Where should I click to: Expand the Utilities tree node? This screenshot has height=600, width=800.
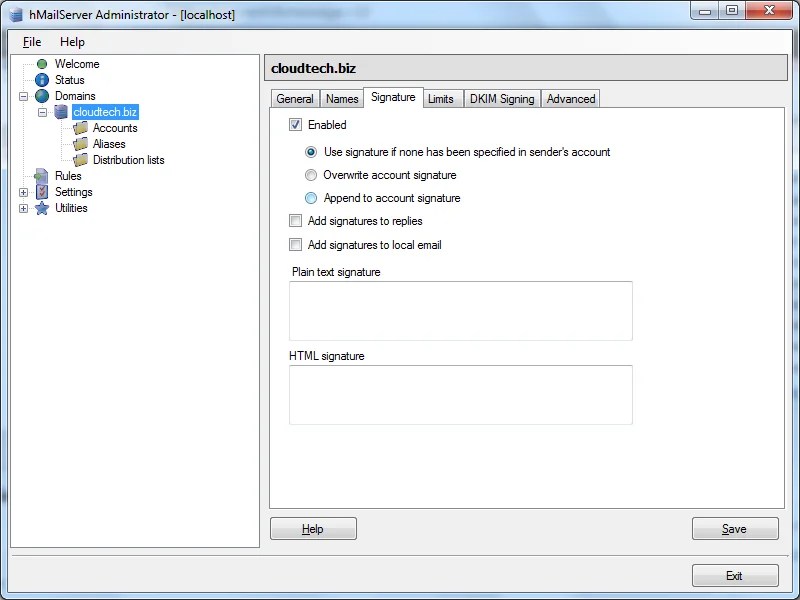click(23, 208)
